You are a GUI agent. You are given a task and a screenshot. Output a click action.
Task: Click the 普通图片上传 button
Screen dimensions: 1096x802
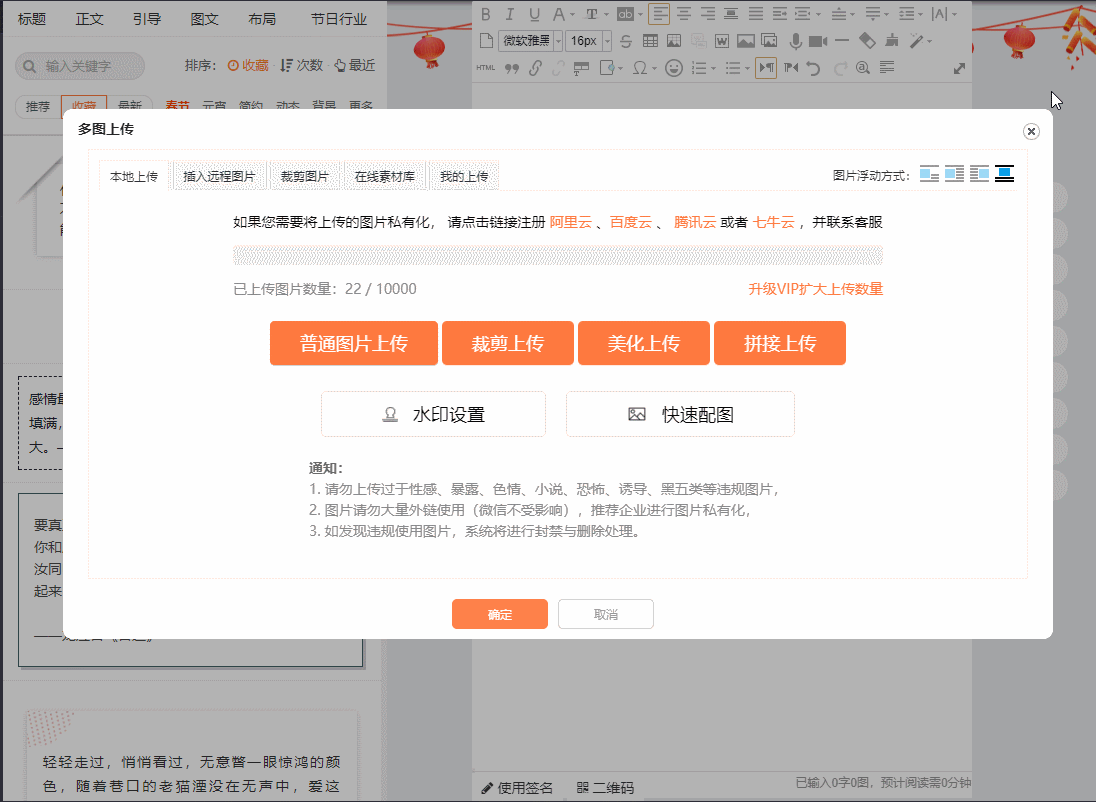[354, 344]
